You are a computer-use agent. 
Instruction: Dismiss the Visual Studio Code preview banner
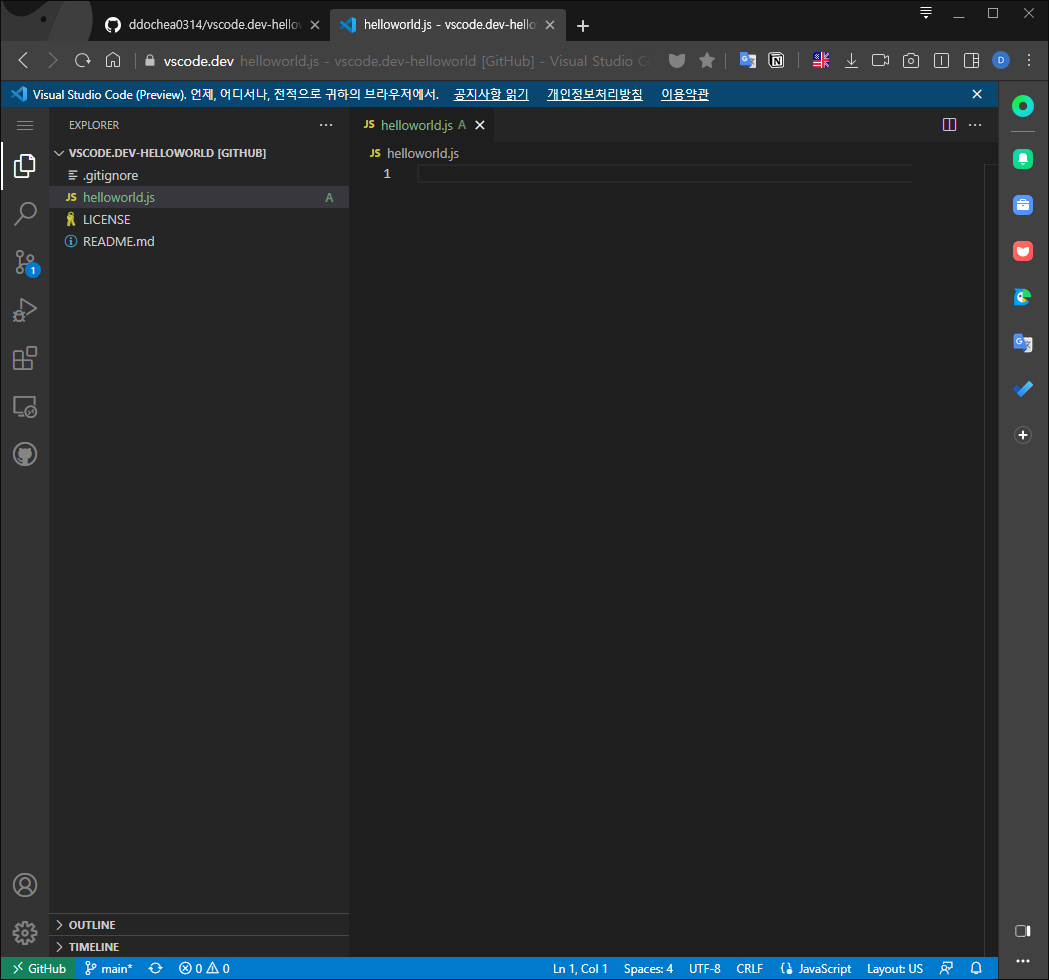tap(977, 94)
